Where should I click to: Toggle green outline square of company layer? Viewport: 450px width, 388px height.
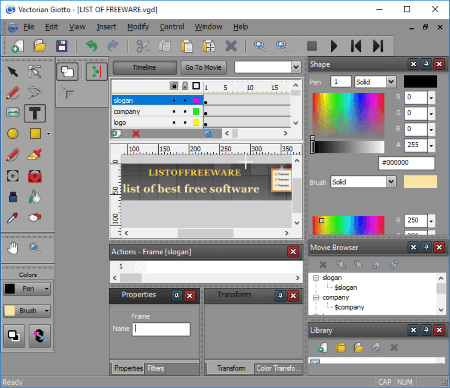pyautogui.click(x=196, y=111)
